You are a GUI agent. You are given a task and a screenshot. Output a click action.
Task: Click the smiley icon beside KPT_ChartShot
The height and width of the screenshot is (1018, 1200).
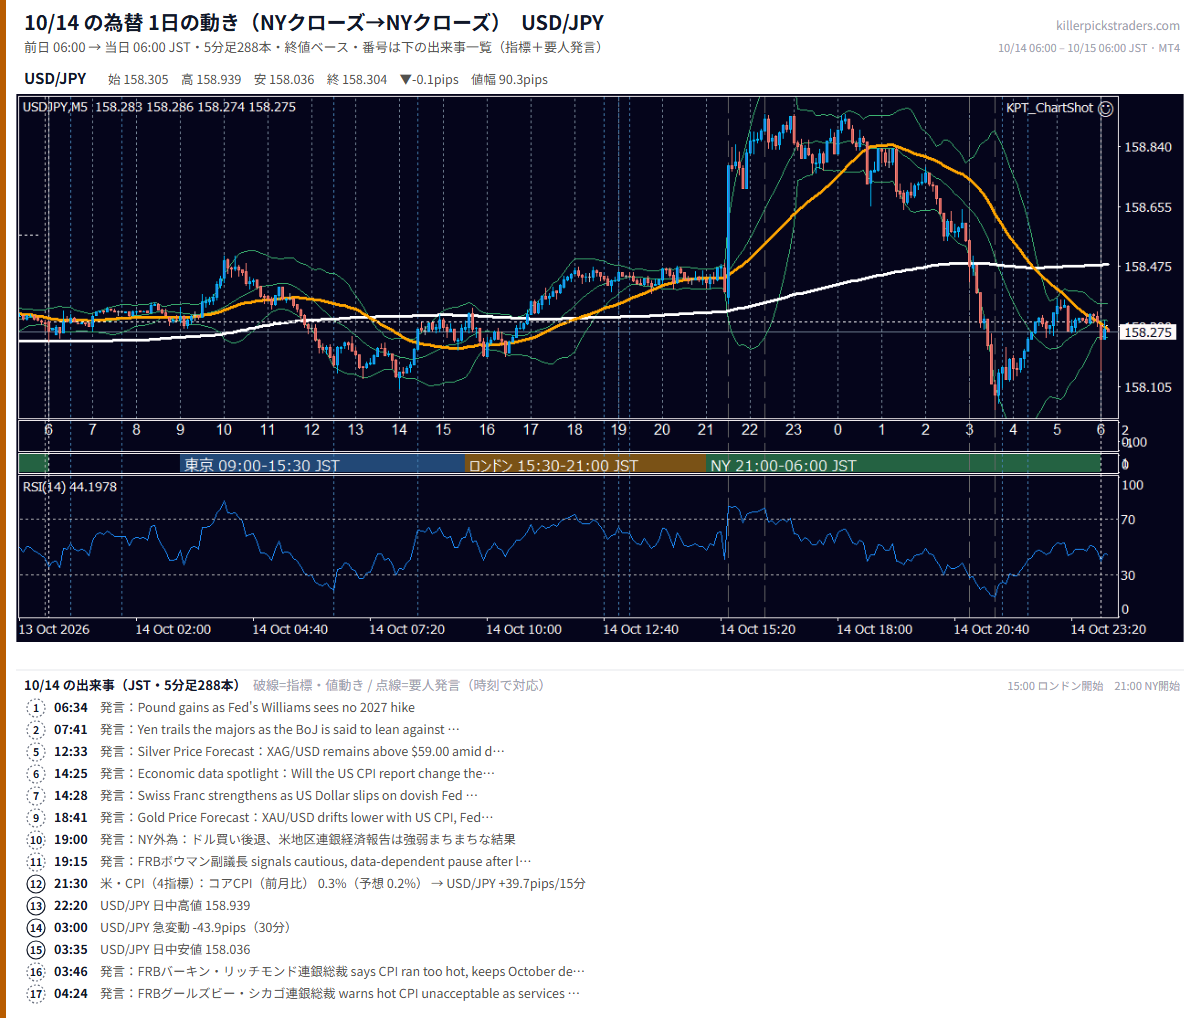1105,108
